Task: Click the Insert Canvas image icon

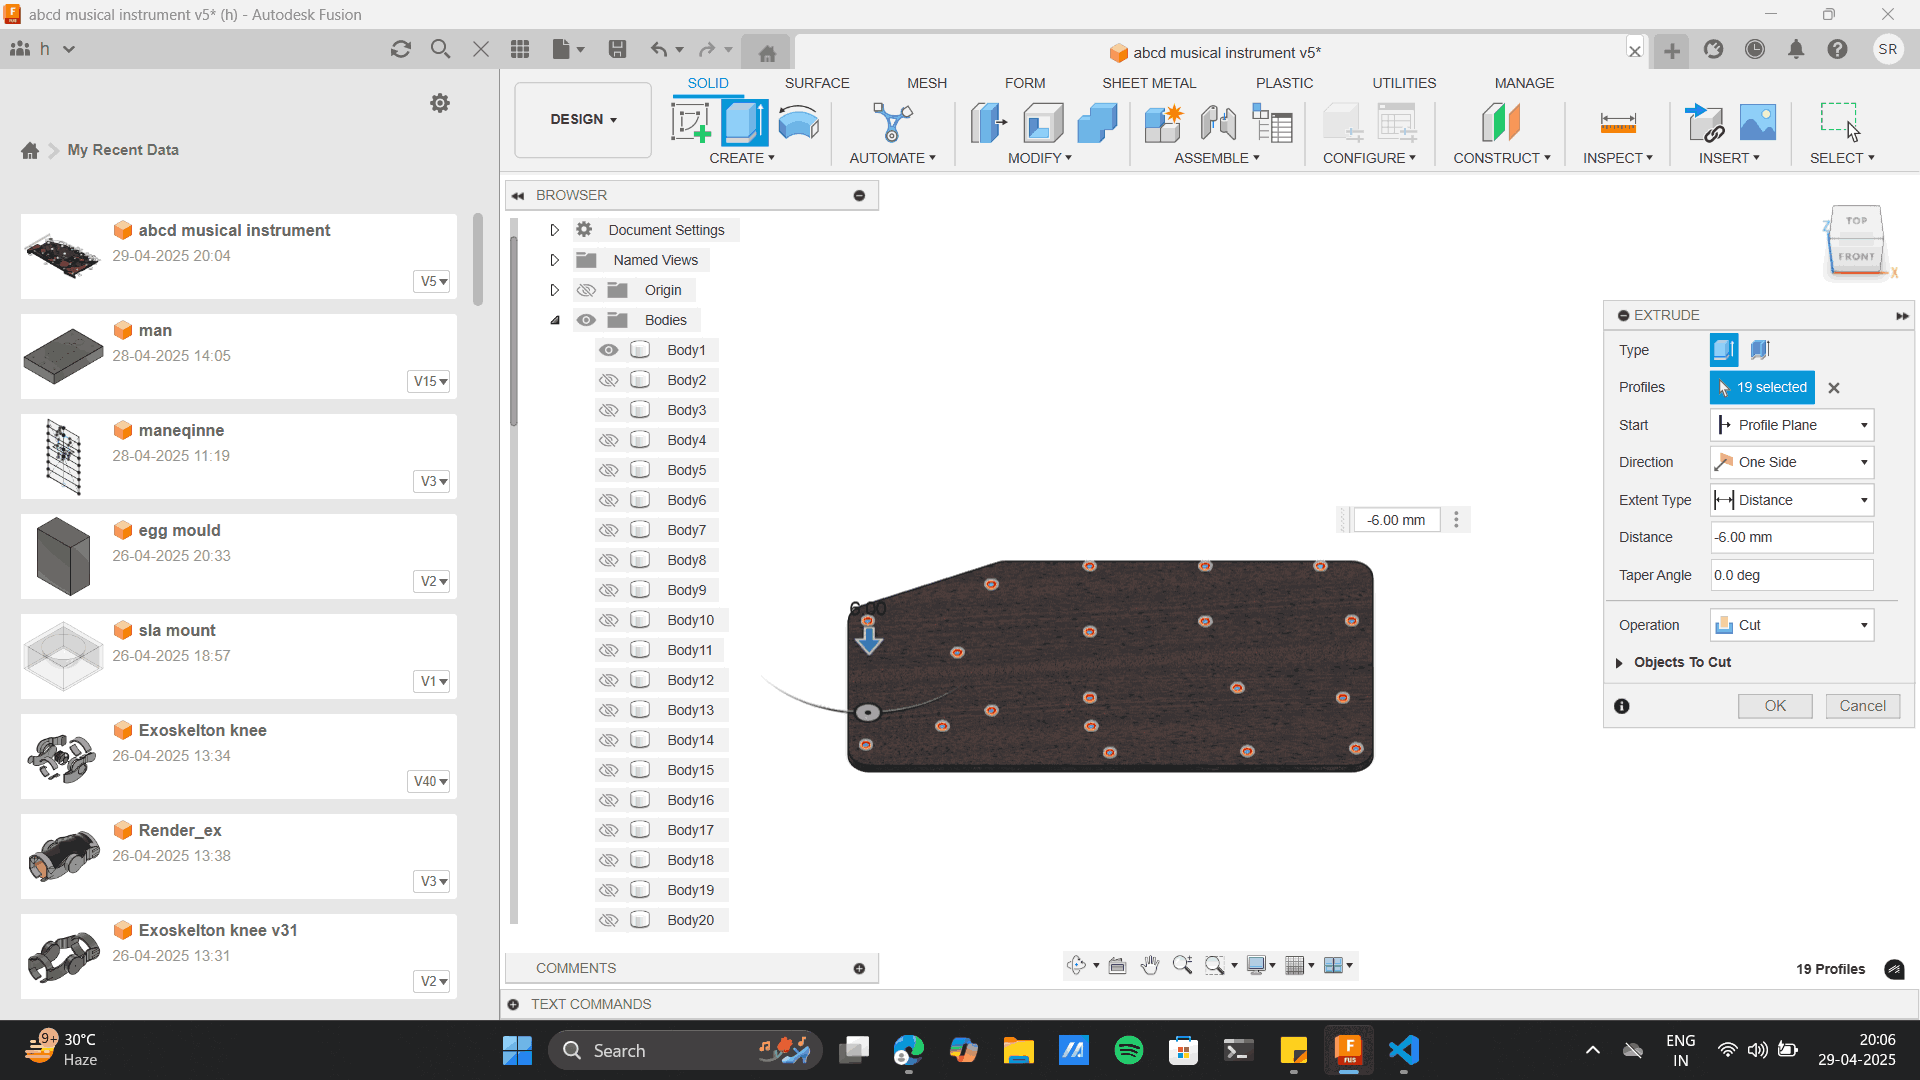Action: [x=1758, y=123]
